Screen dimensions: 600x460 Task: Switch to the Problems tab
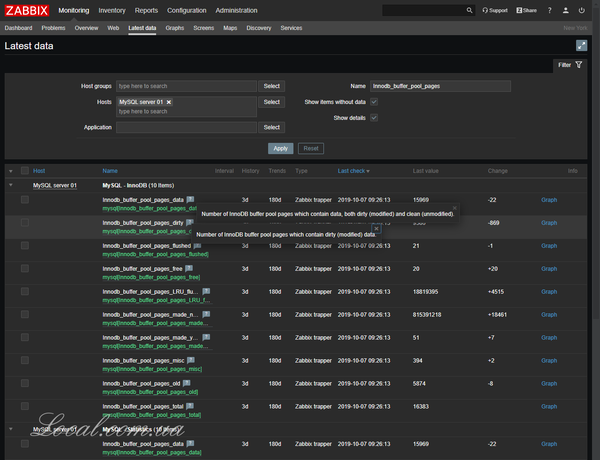53,28
